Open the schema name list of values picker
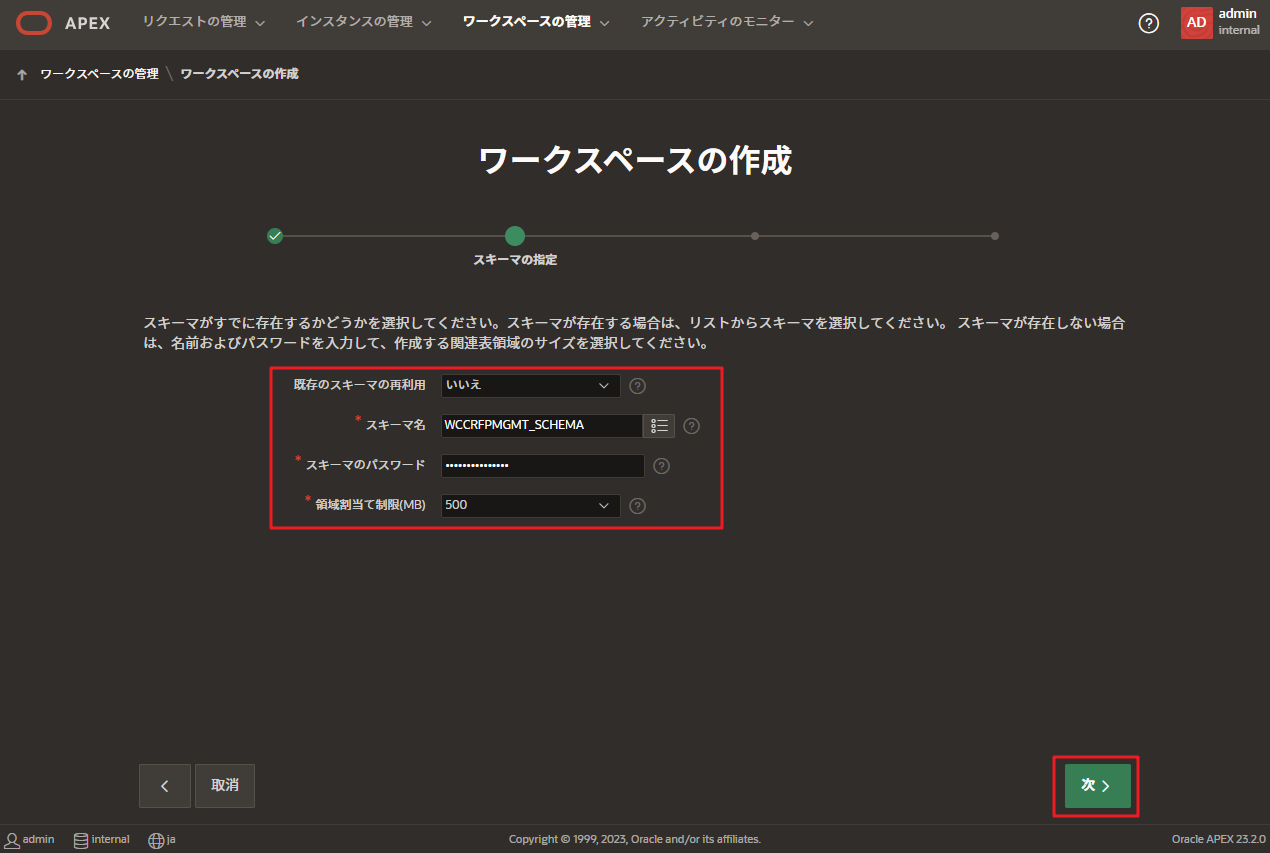The image size is (1270, 853). click(659, 425)
